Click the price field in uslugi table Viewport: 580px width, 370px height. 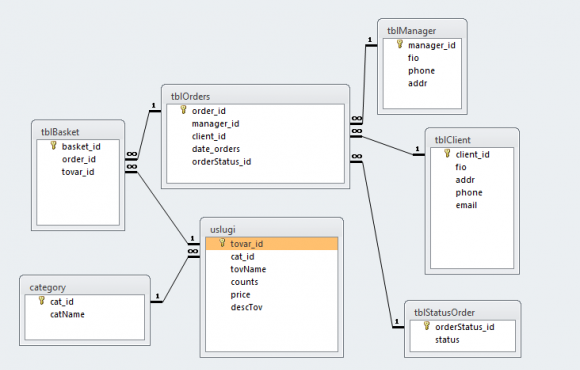240,295
